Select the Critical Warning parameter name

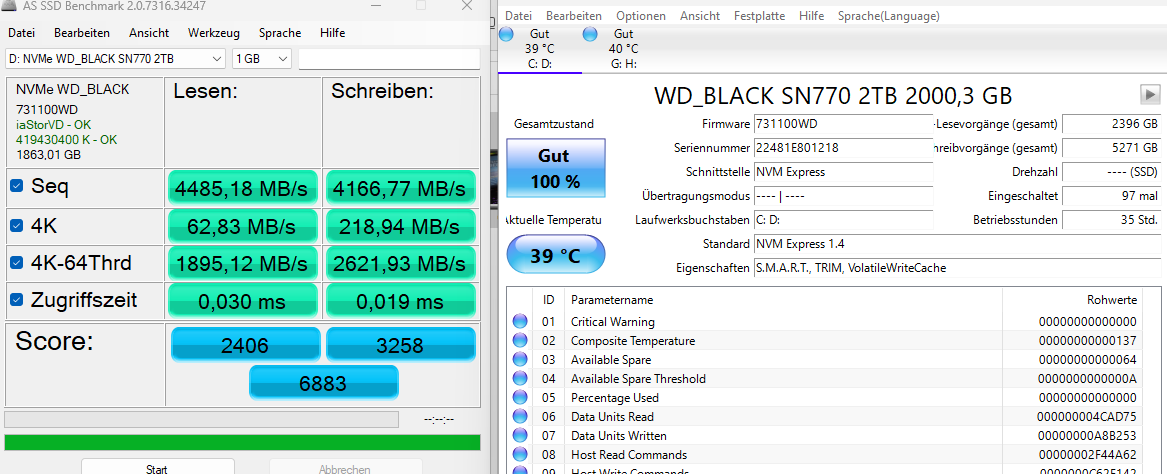613,322
